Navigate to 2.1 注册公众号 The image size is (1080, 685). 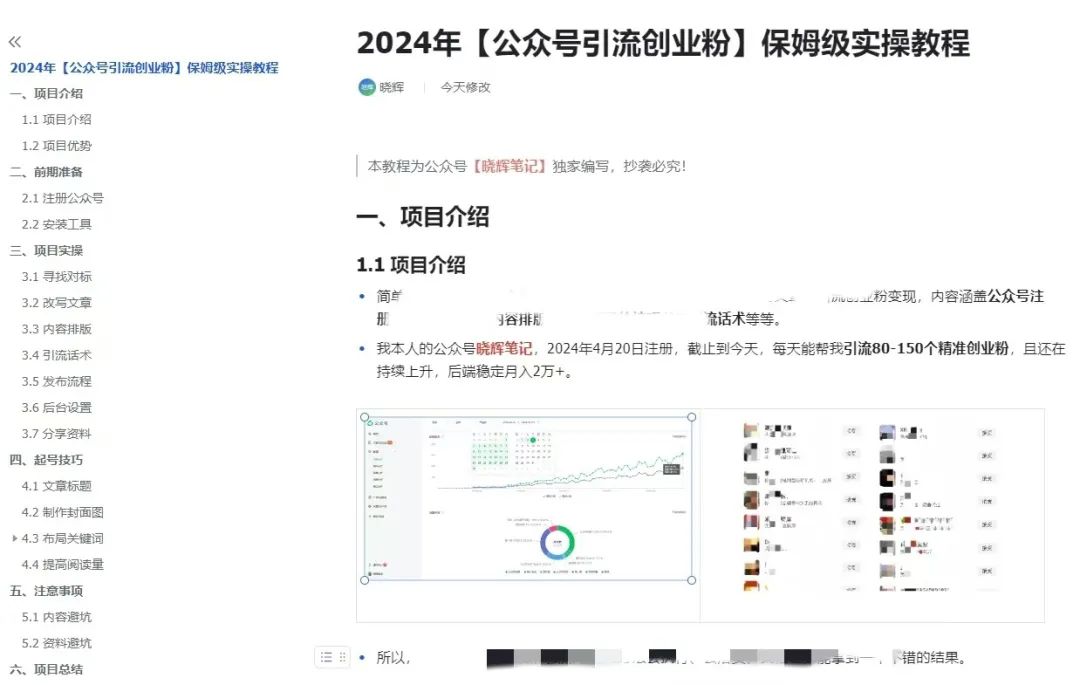coord(58,198)
